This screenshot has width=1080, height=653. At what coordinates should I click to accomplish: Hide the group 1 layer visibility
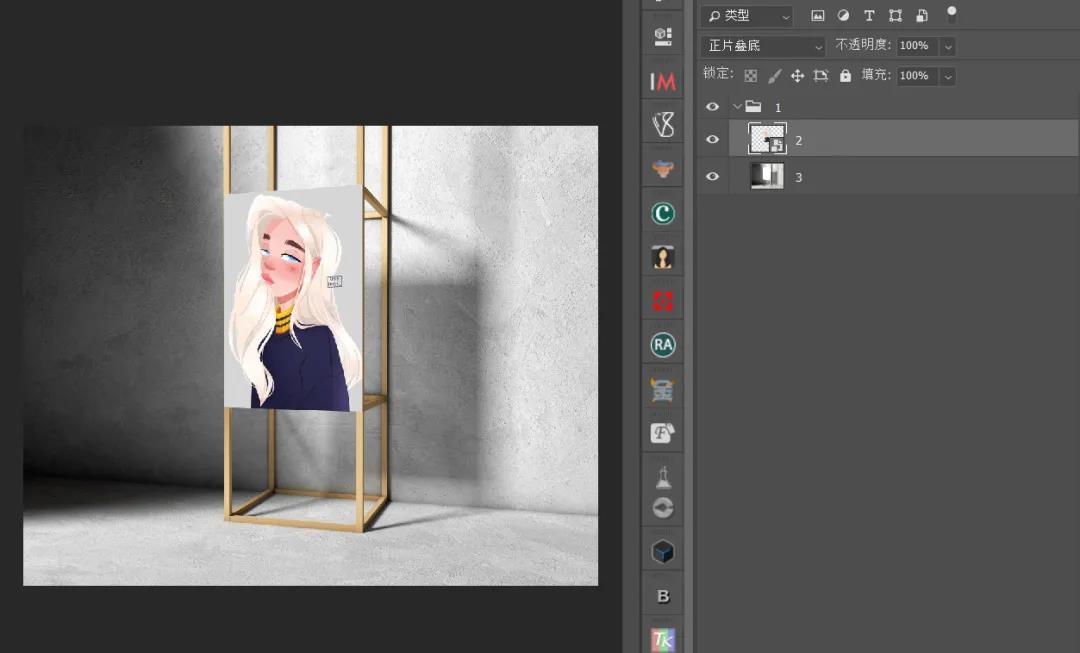click(712, 107)
